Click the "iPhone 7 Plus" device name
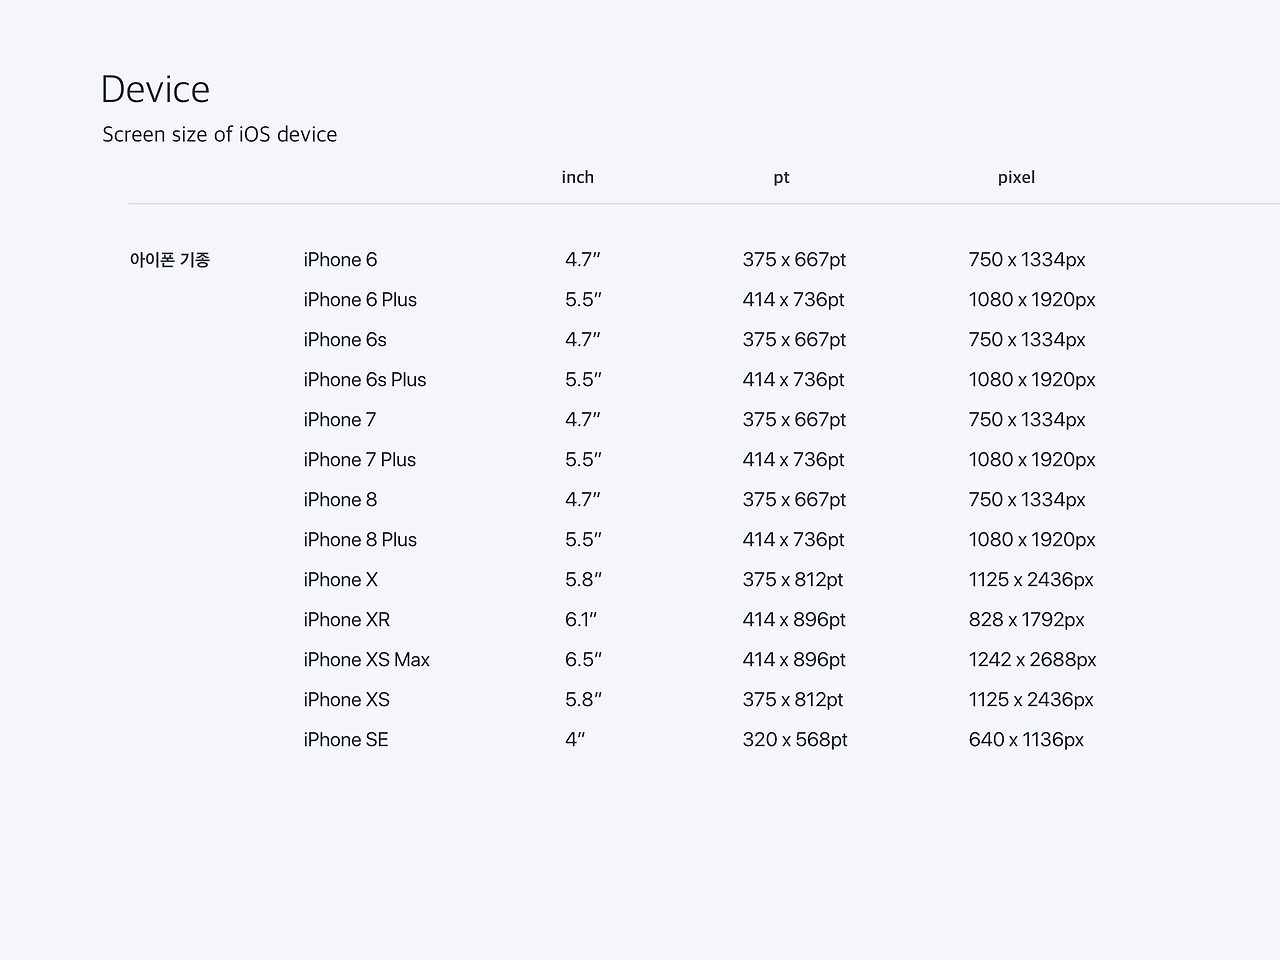The image size is (1280, 960). (360, 460)
